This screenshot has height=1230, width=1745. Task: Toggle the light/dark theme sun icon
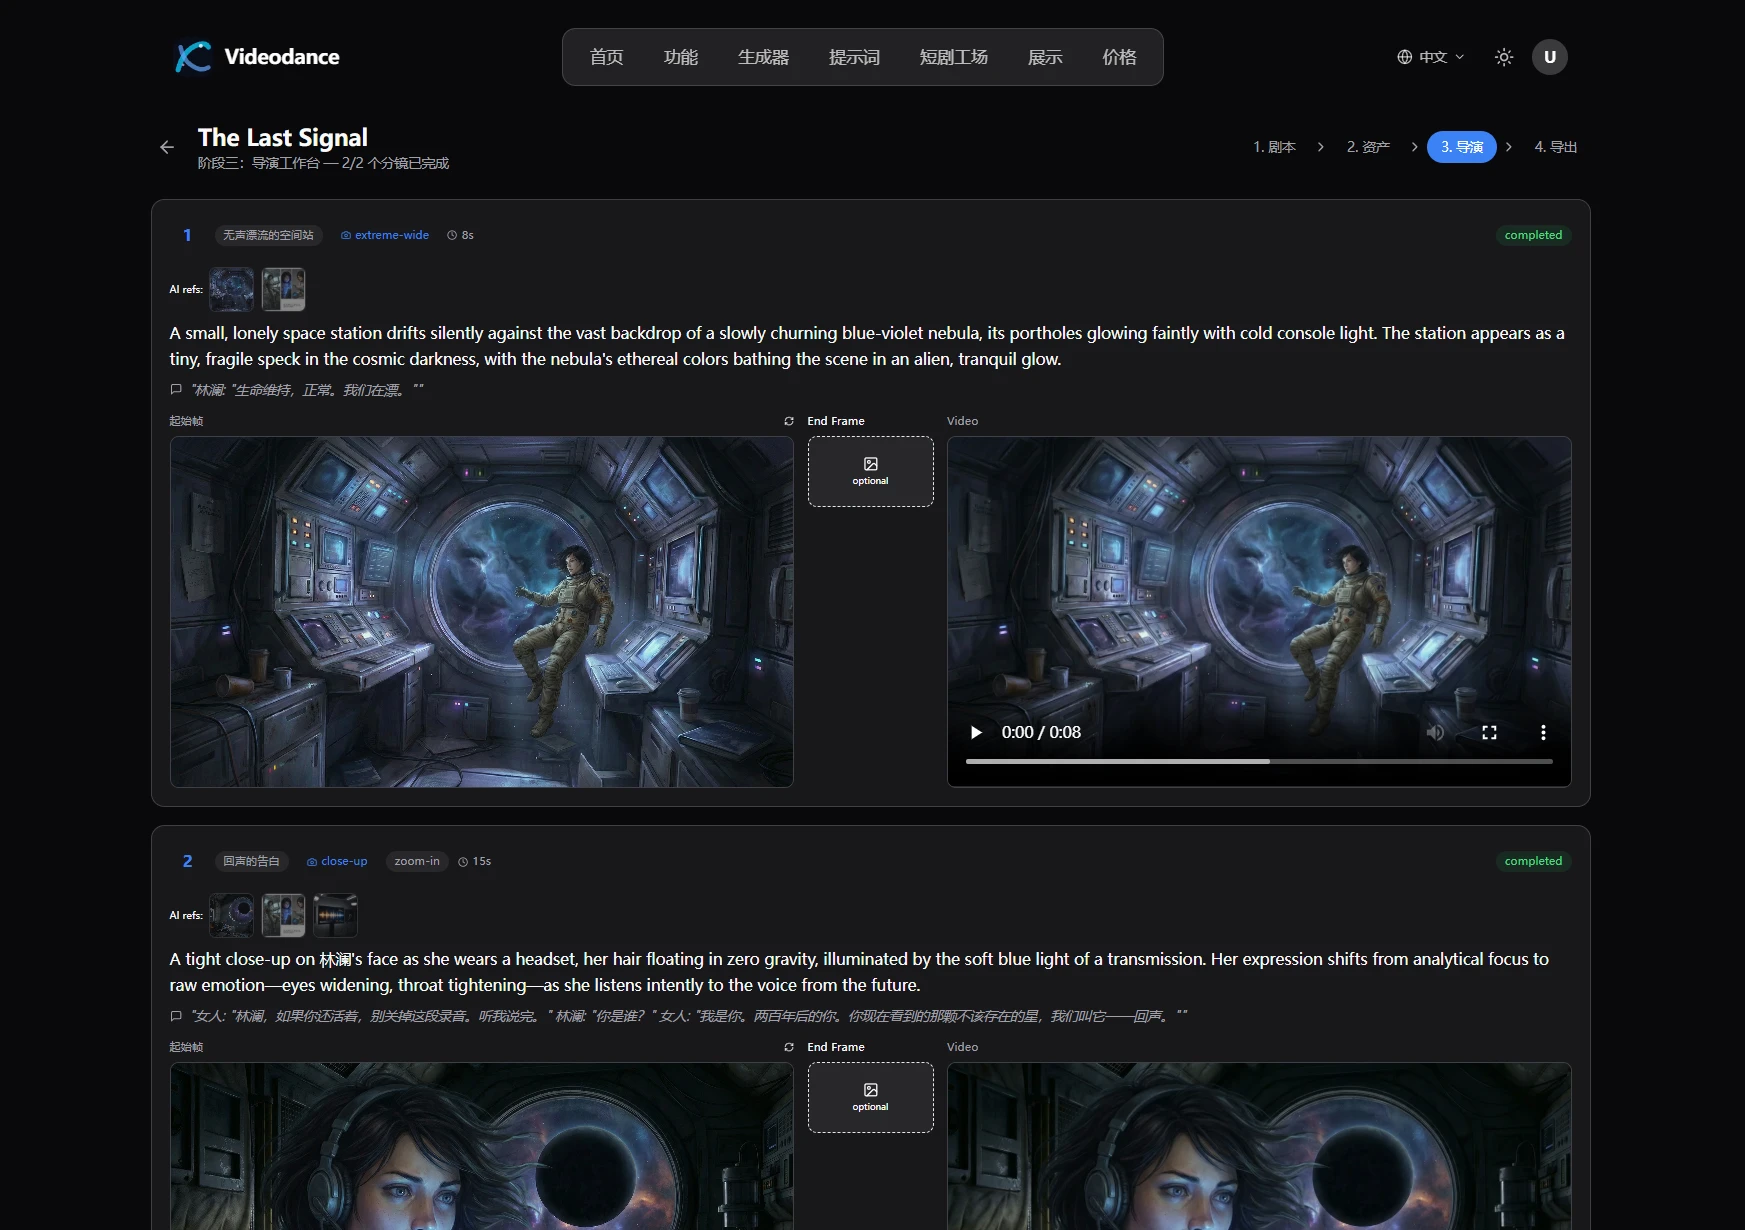(x=1503, y=57)
